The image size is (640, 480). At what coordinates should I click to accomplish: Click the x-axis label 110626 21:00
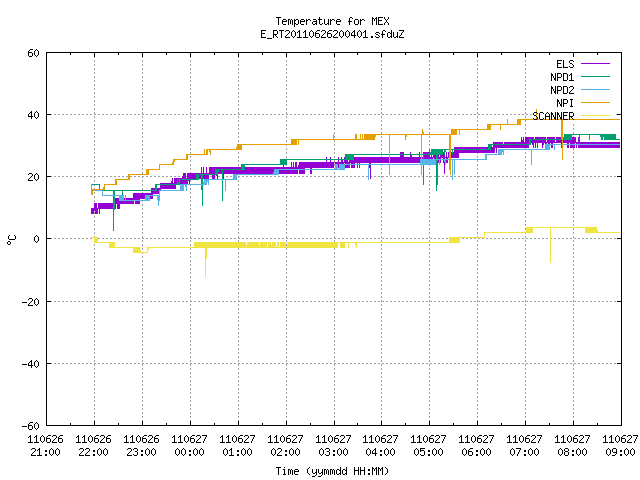coord(45,446)
